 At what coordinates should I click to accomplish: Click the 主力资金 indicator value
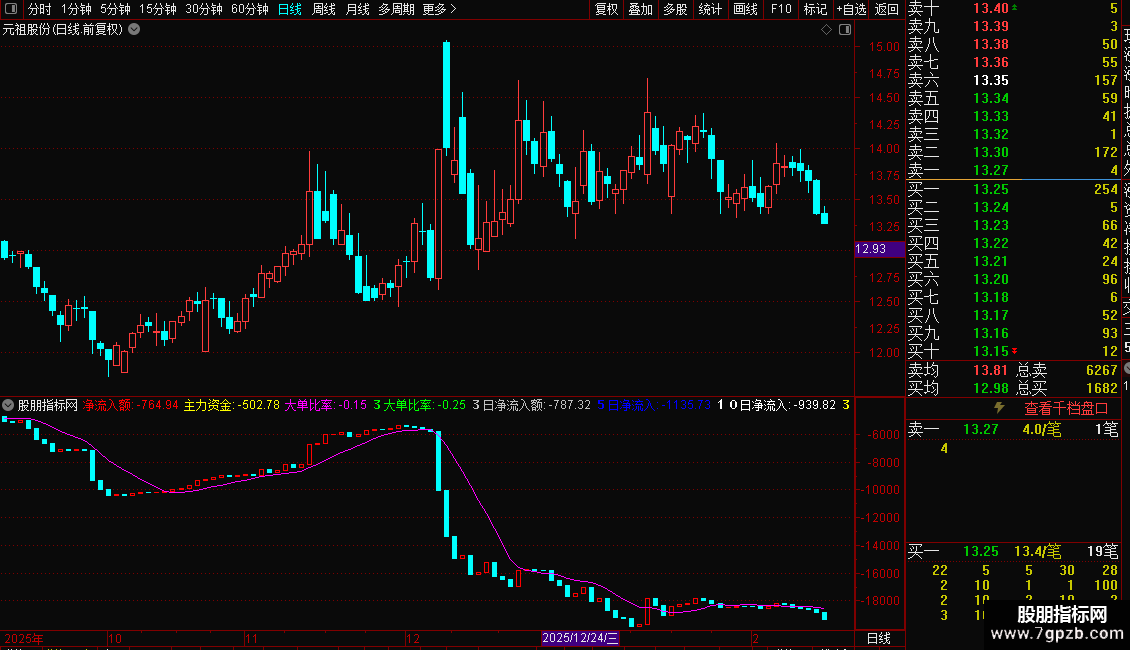click(259, 405)
